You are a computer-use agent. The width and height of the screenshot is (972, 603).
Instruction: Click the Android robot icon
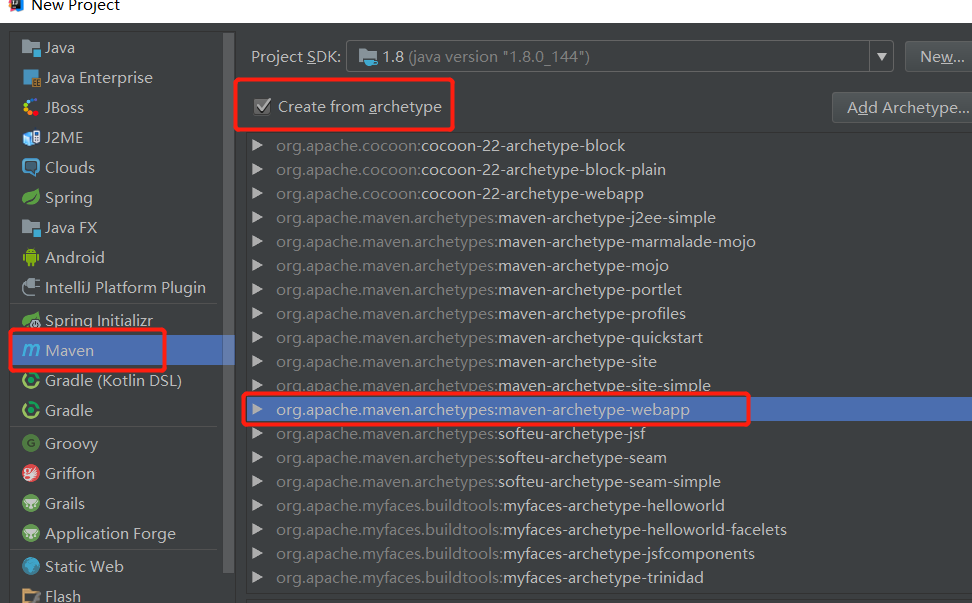[30, 257]
